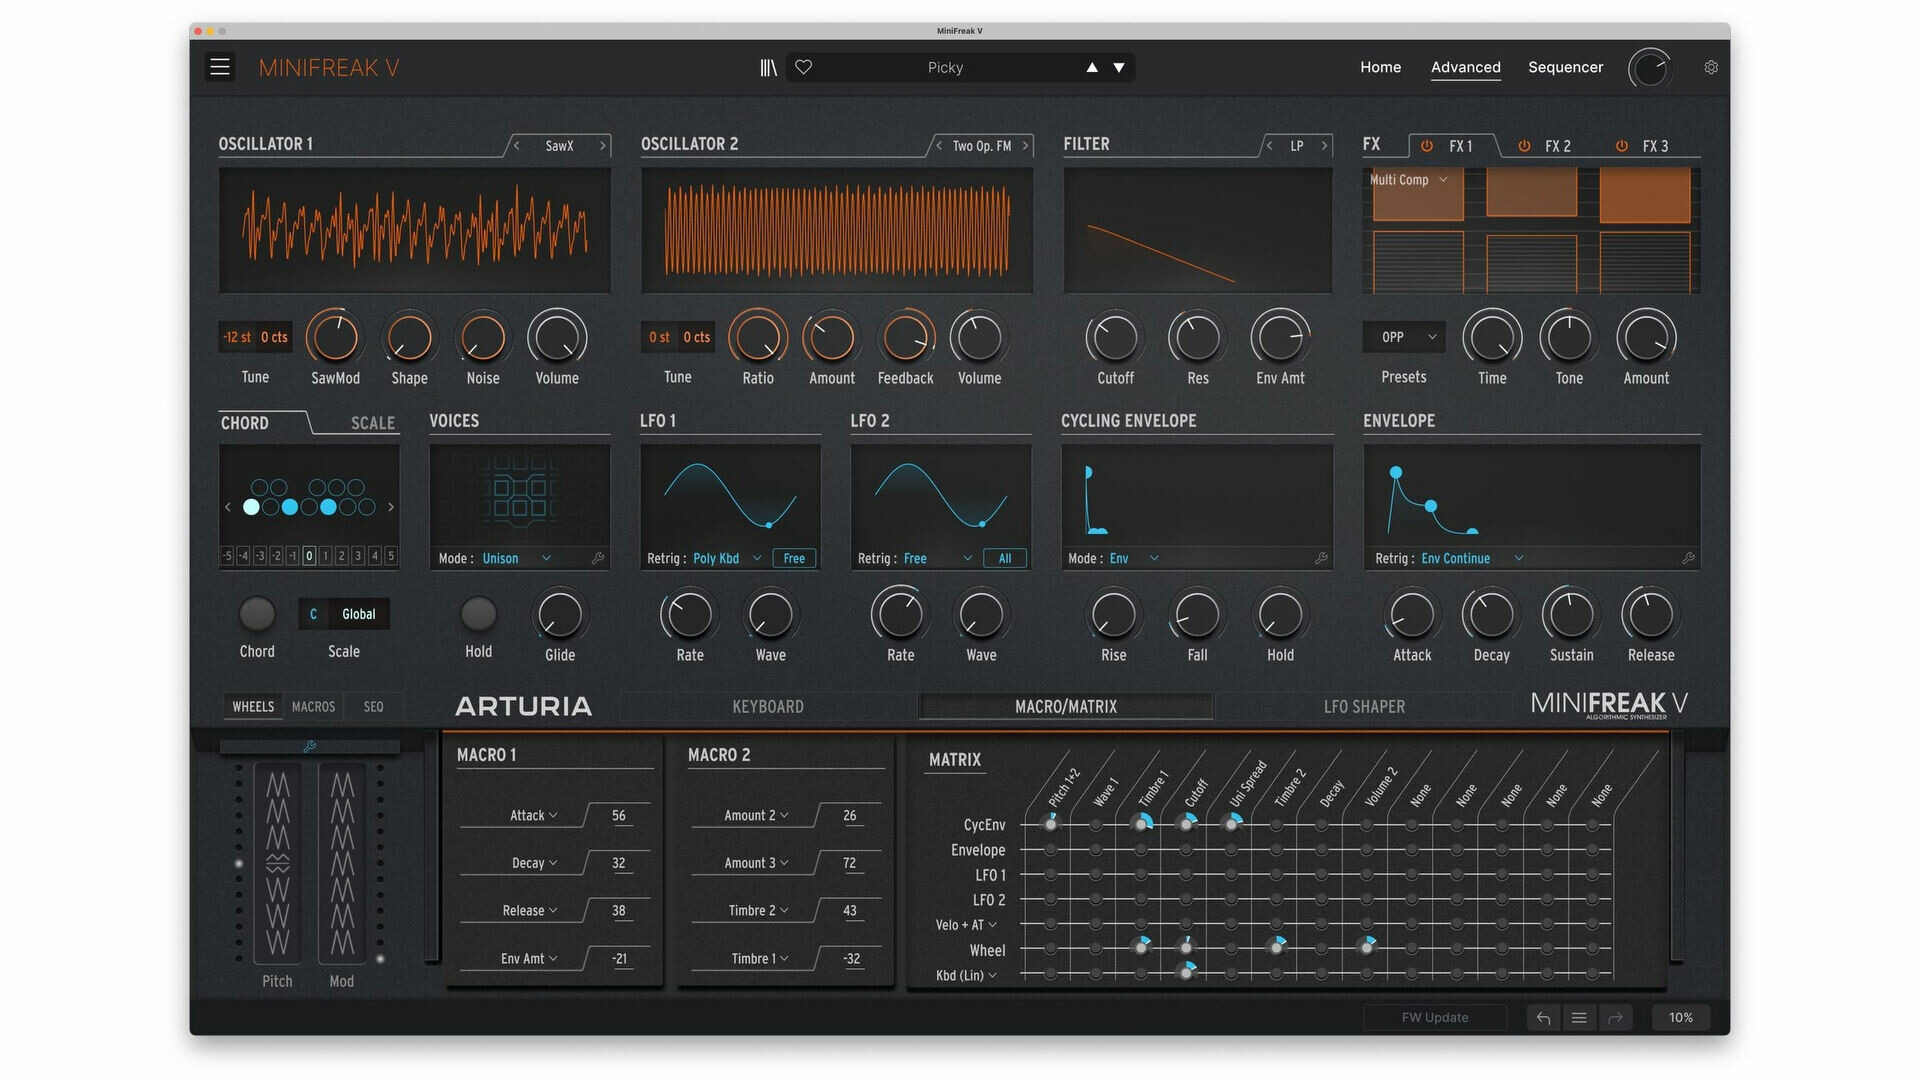Open LFO 2 Retrig Free dropdown
Viewport: 1920px width, 1080px height.
pos(938,559)
